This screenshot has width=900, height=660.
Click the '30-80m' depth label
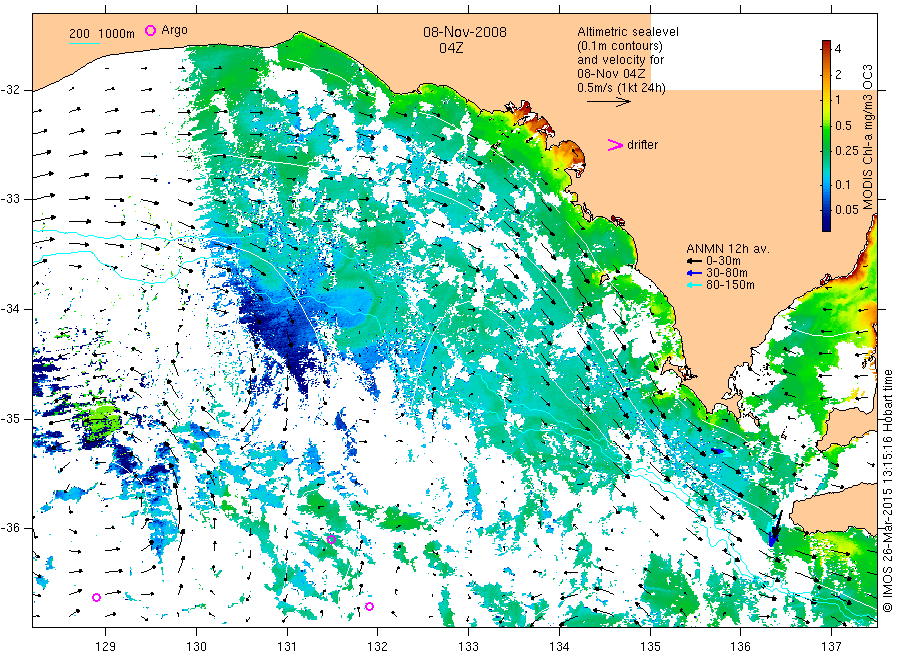[727, 273]
